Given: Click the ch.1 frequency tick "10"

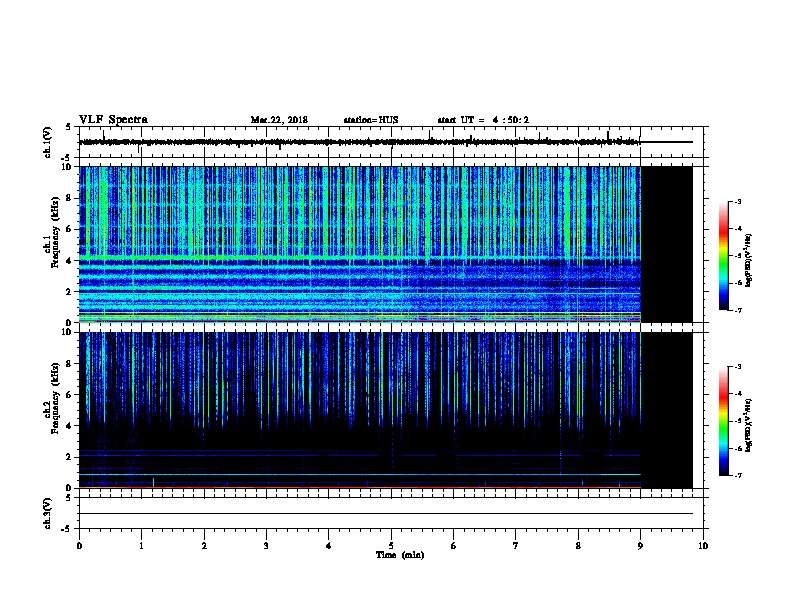Looking at the screenshot, I should pyautogui.click(x=68, y=167).
